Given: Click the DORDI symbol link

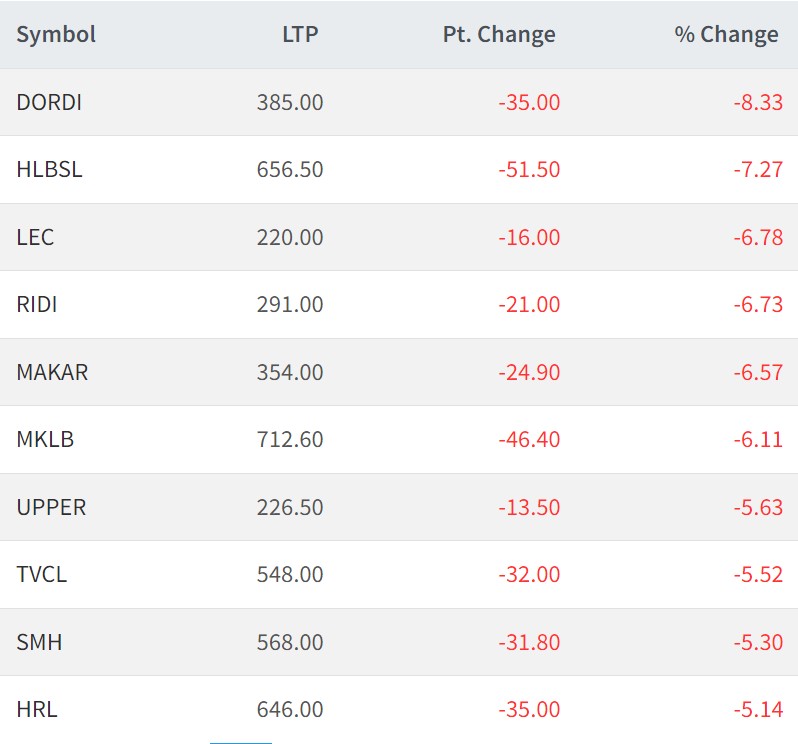Looking at the screenshot, I should [49, 102].
